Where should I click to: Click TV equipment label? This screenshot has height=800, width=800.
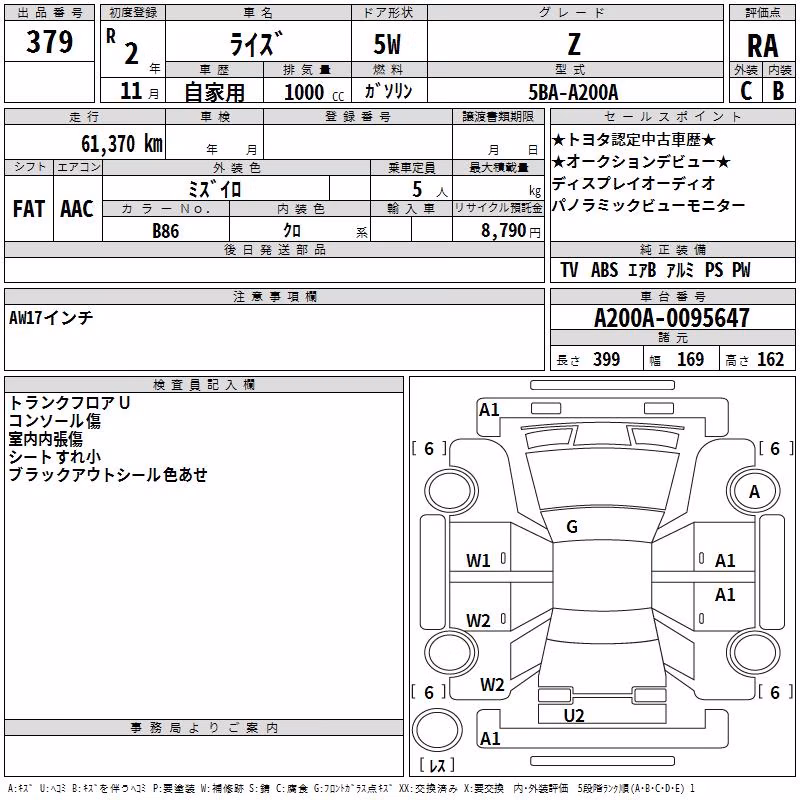click(x=569, y=270)
